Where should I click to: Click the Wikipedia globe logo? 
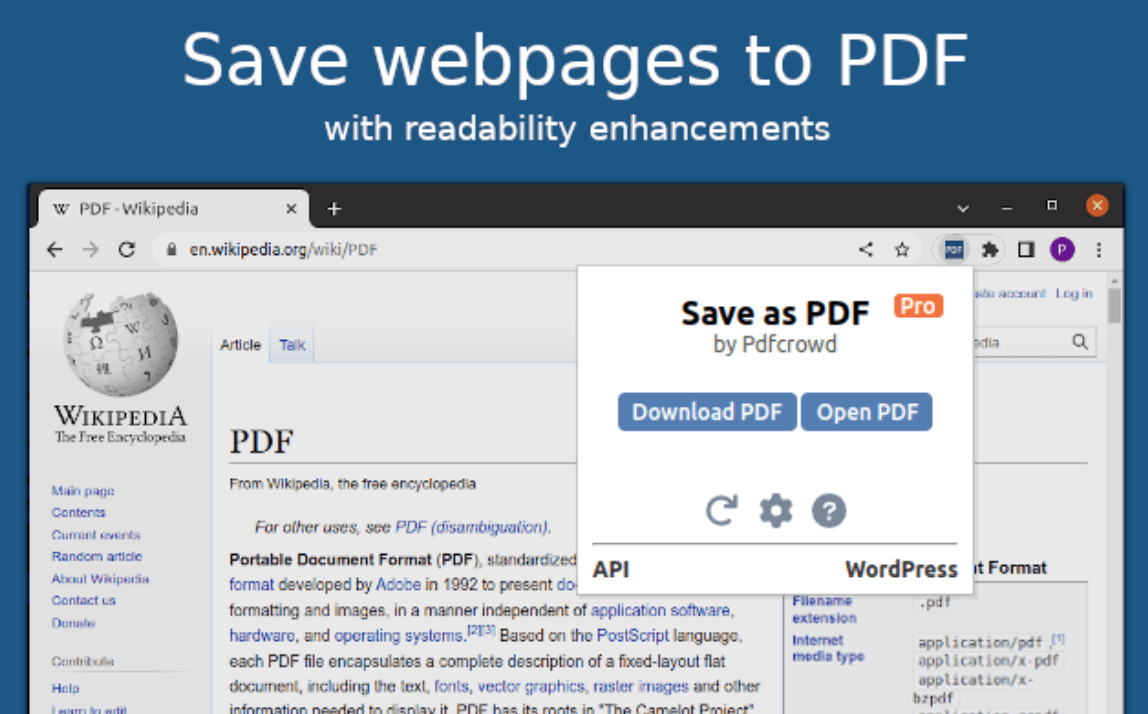(121, 344)
